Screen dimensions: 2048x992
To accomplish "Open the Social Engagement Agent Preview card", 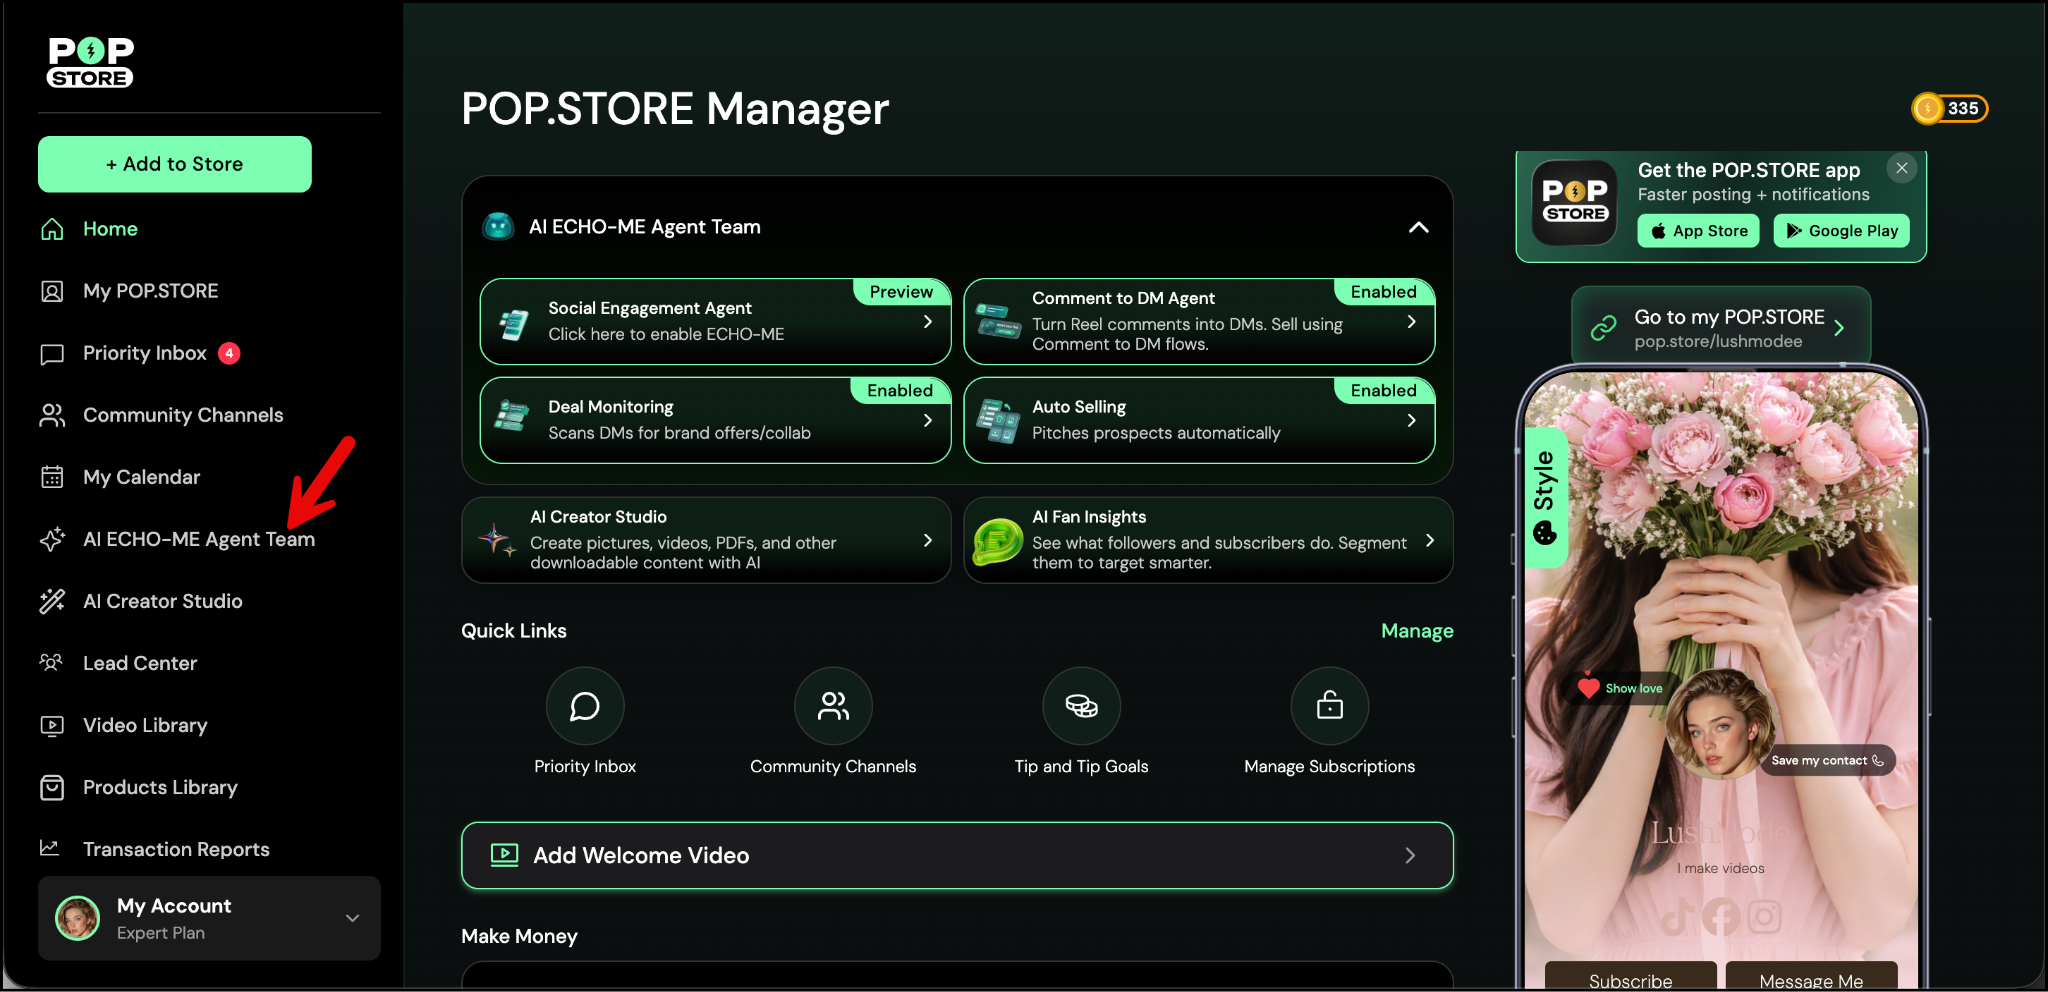I will pos(715,321).
